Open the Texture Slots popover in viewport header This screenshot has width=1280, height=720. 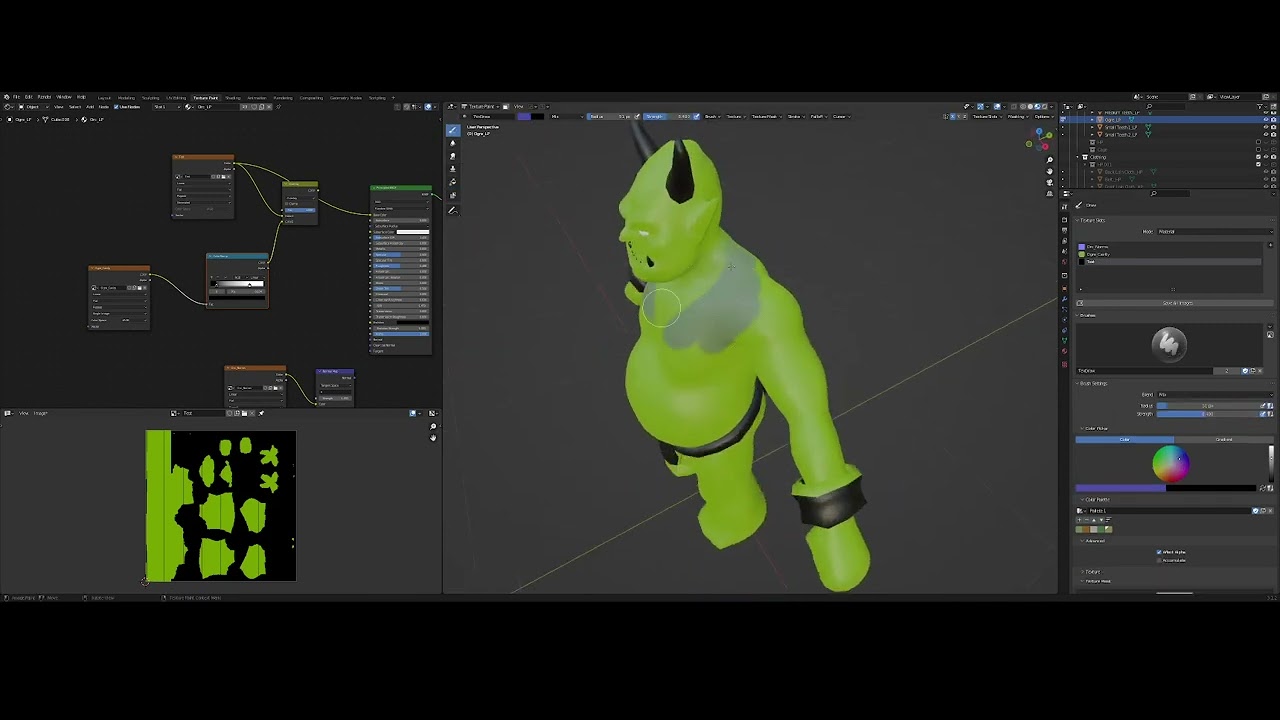pos(987,116)
